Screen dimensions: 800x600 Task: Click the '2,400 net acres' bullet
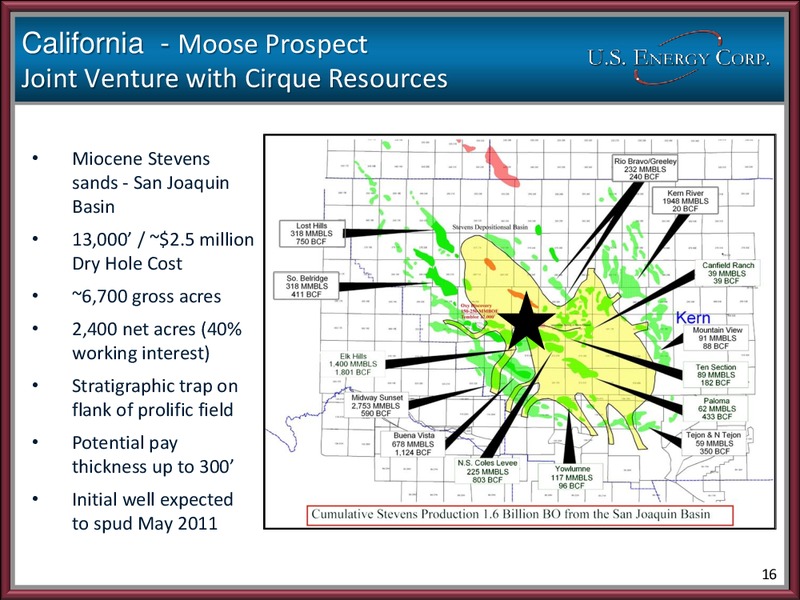click(x=157, y=341)
